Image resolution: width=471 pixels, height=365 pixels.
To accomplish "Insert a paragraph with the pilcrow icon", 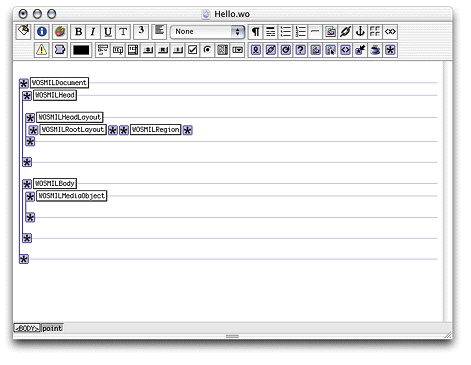I will 256,32.
